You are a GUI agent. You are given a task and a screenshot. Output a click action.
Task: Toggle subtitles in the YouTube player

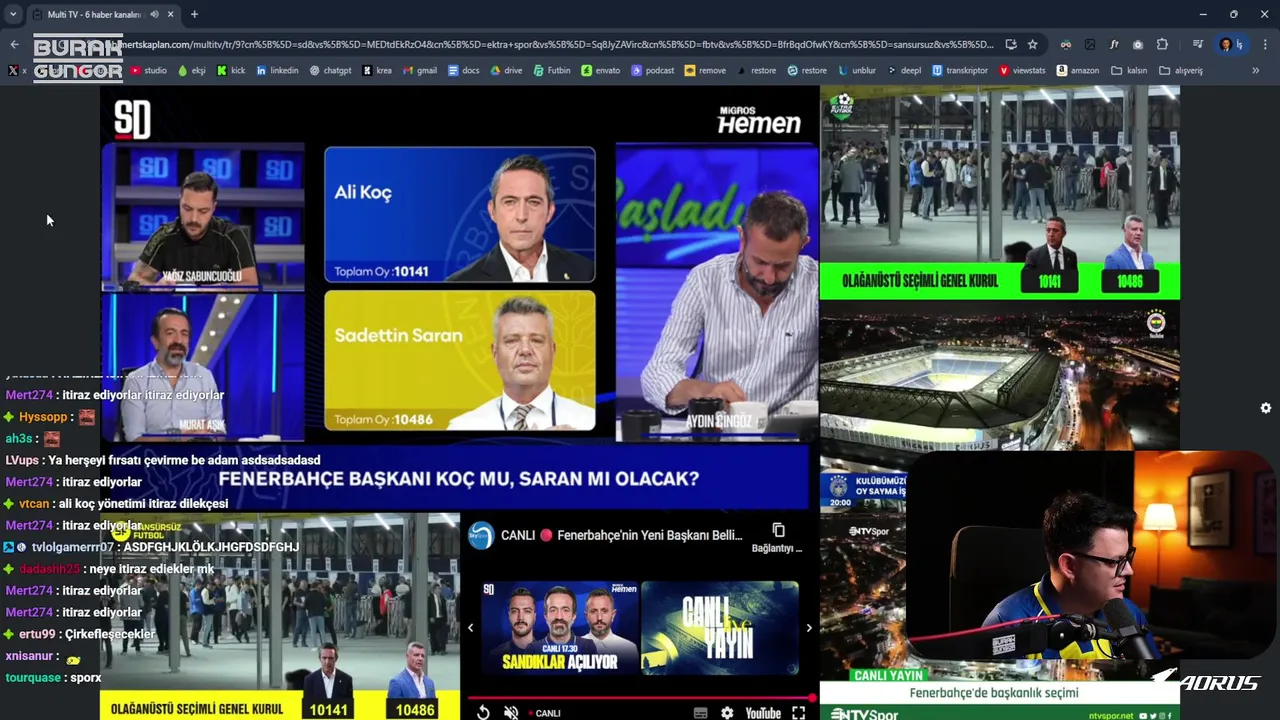click(700, 713)
